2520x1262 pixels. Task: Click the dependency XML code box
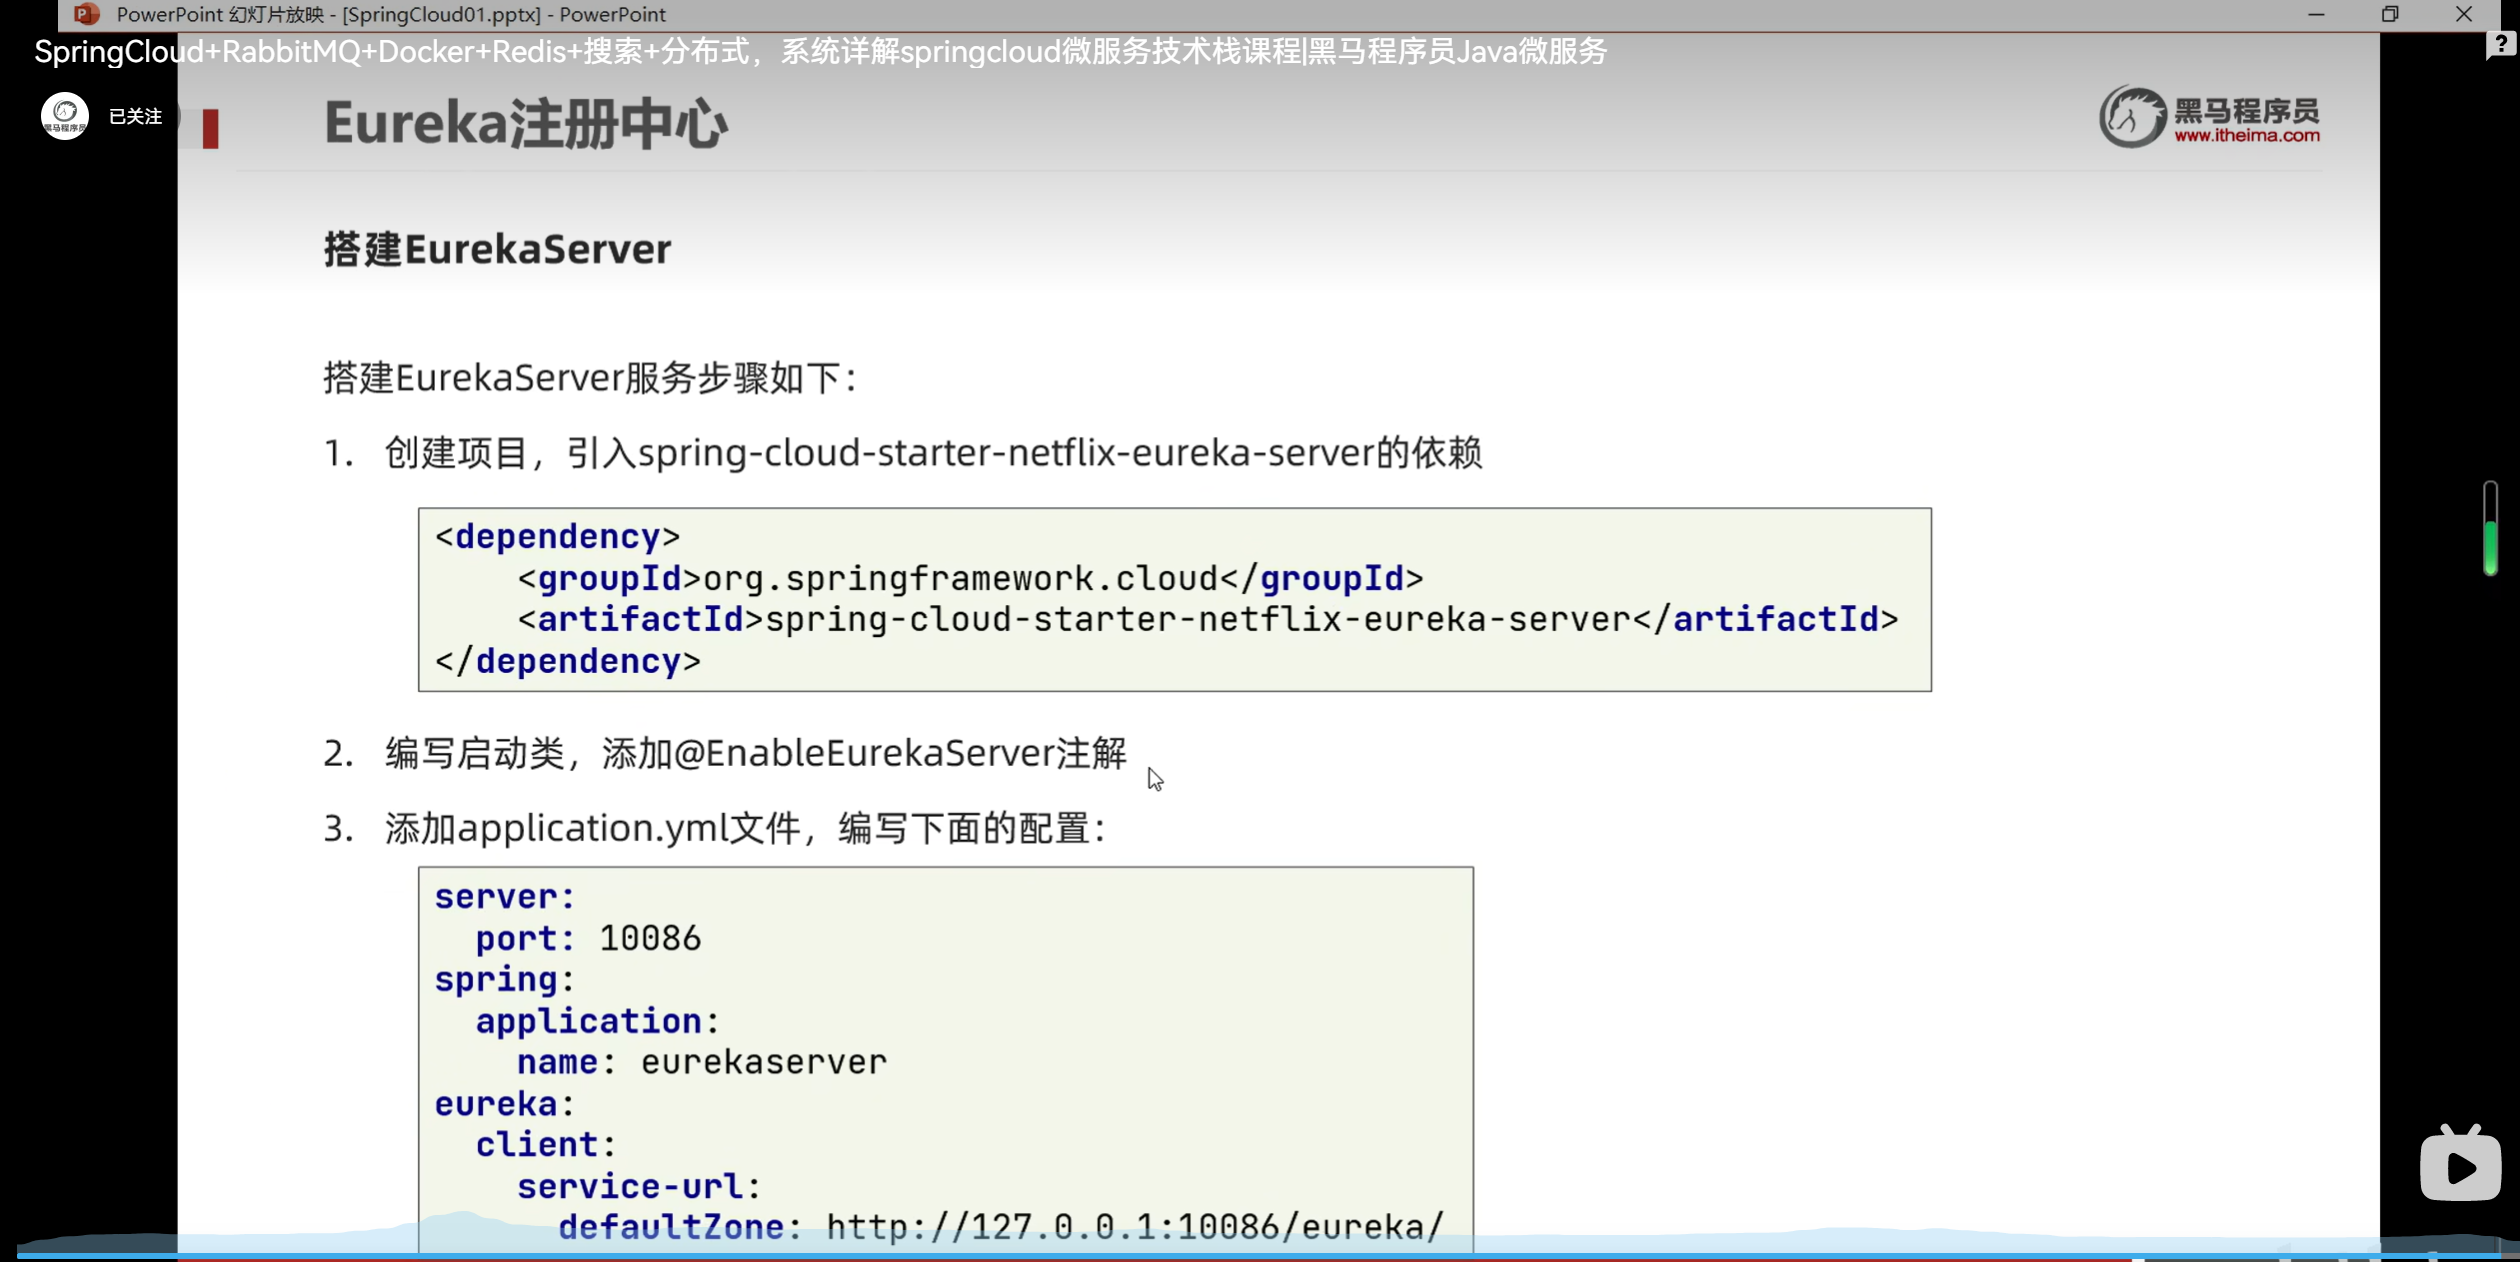tap(1174, 599)
